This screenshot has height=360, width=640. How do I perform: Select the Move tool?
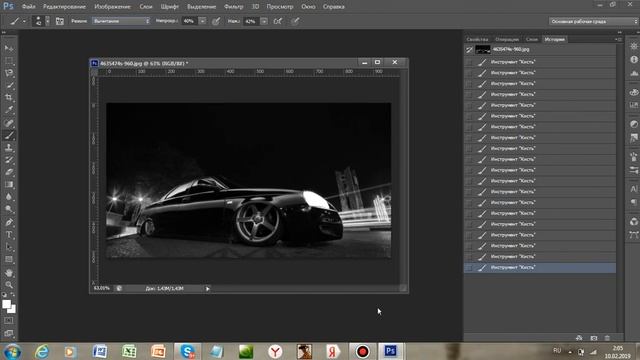(x=9, y=48)
